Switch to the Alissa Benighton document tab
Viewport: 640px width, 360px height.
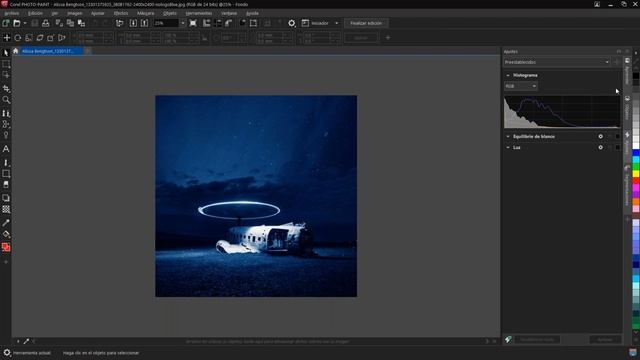[51, 51]
